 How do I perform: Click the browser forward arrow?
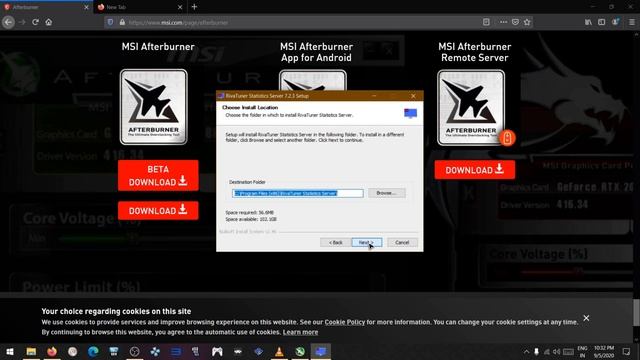tap(22, 22)
